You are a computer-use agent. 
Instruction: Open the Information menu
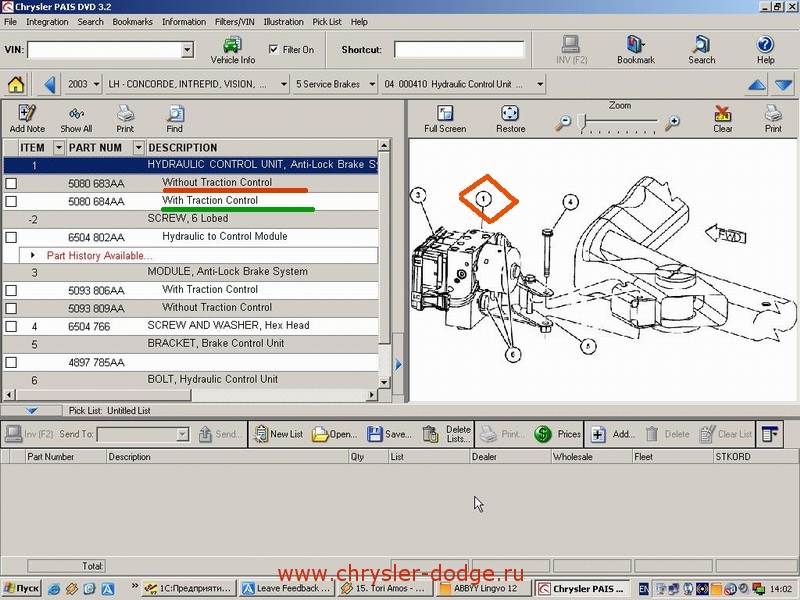point(184,22)
